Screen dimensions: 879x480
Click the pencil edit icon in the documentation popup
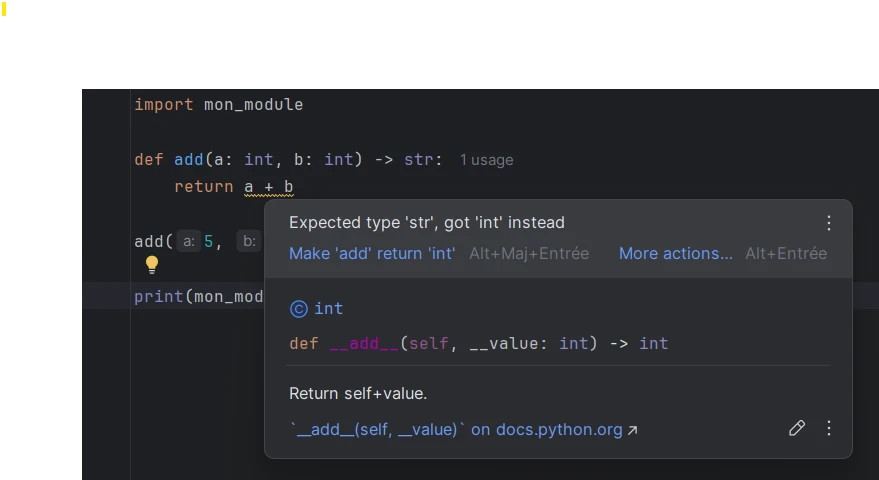(x=797, y=428)
